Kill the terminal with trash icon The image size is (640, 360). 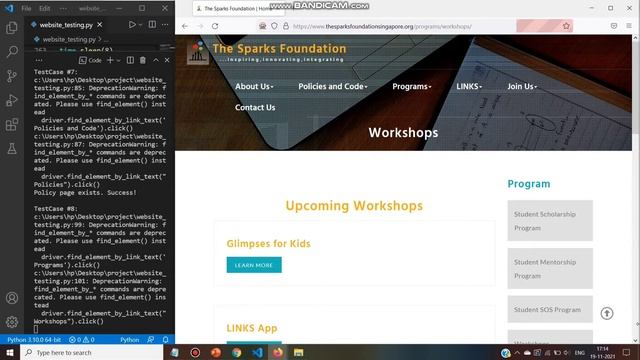pyautogui.click(x=143, y=60)
